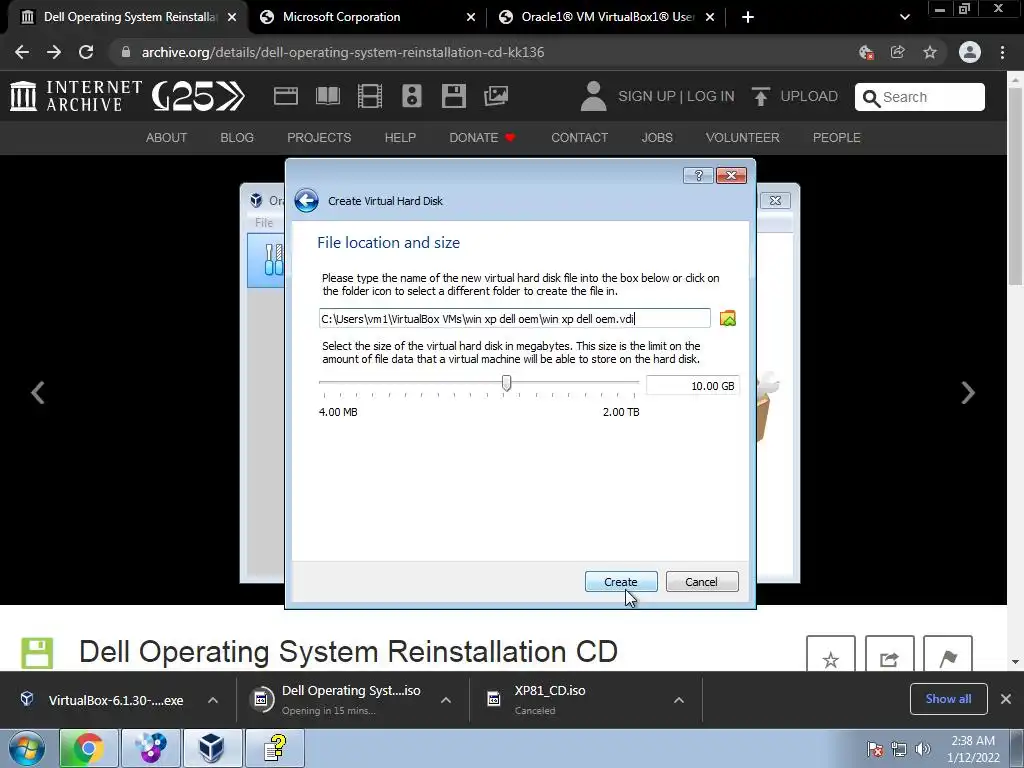Open the Windows Start button
The image size is (1024, 768).
[26, 748]
